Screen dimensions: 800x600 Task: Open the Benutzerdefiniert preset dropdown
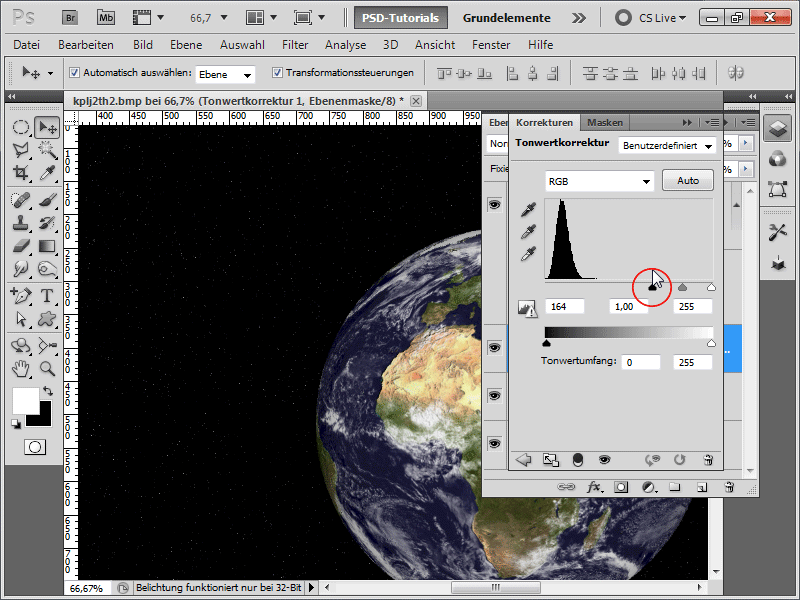point(667,146)
